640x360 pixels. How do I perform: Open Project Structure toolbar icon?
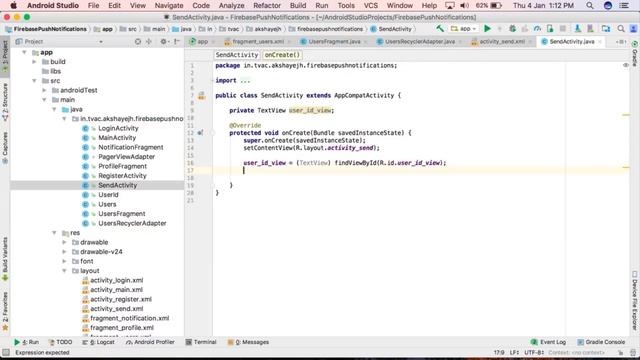(606, 29)
